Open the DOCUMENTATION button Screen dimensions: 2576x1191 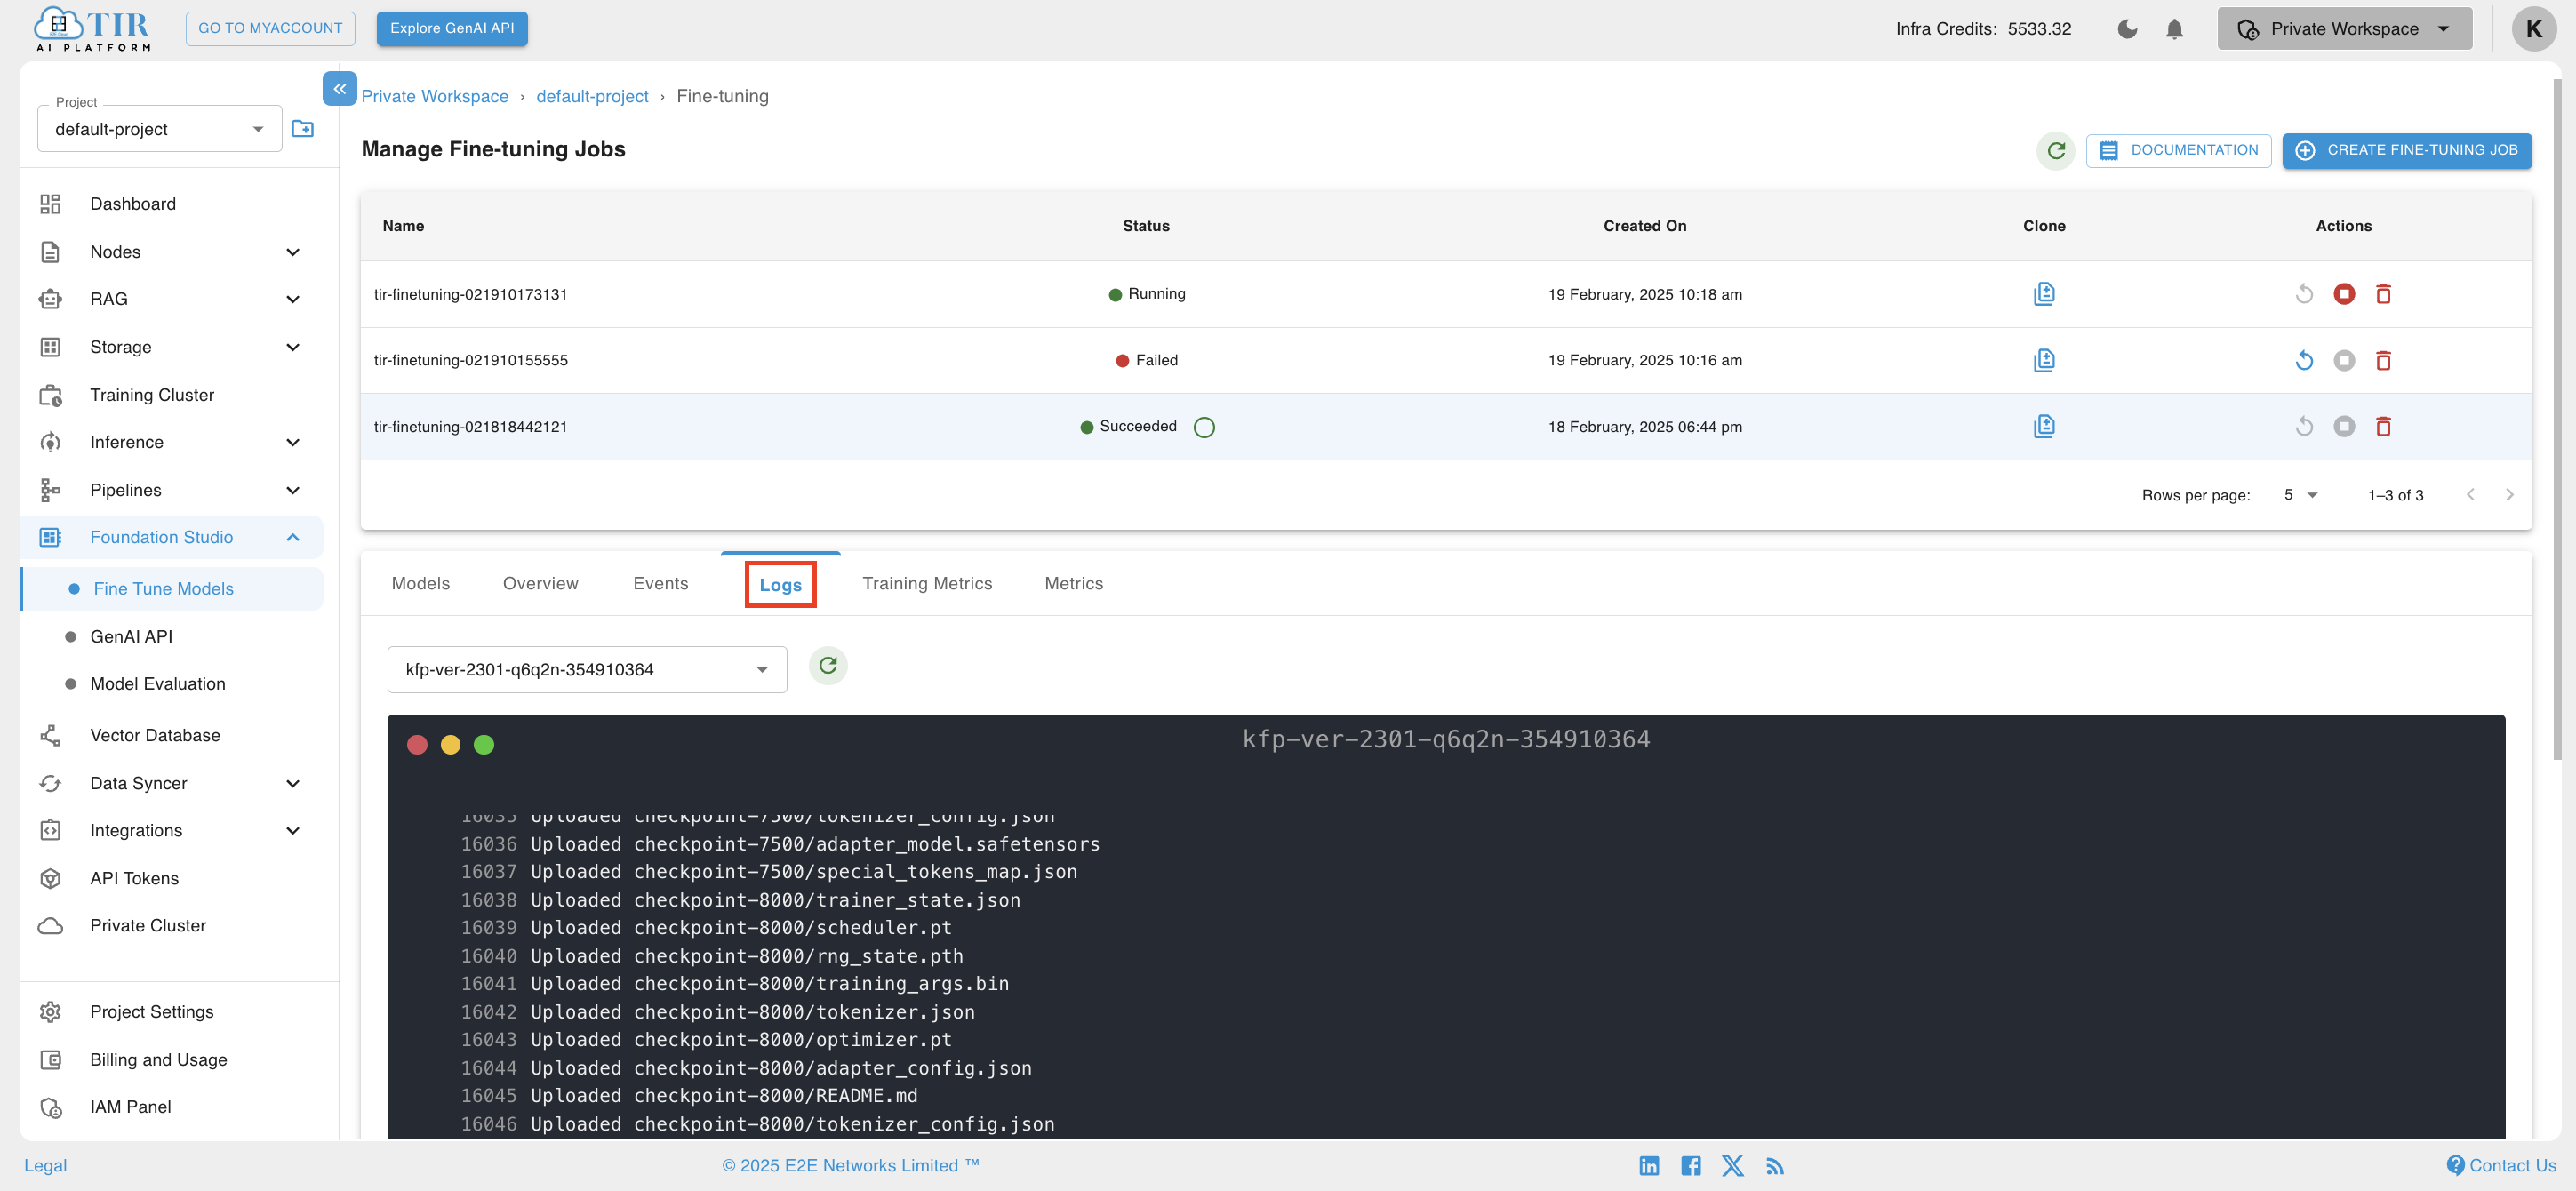click(x=2178, y=150)
